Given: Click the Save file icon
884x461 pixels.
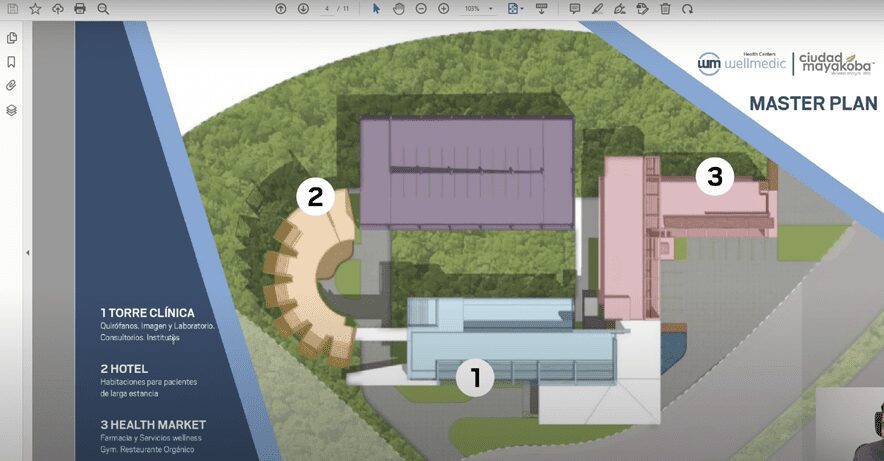Looking at the screenshot, I should (12, 8).
